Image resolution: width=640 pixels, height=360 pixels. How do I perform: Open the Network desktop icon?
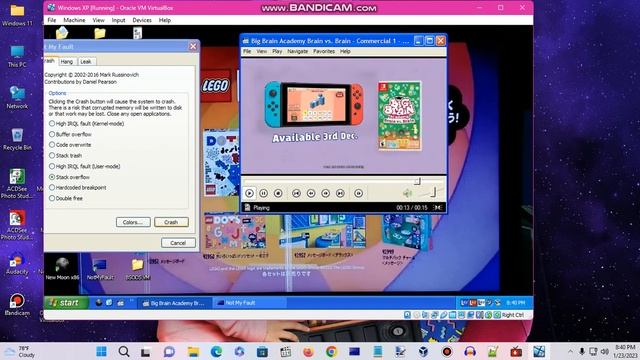pyautogui.click(x=17, y=97)
